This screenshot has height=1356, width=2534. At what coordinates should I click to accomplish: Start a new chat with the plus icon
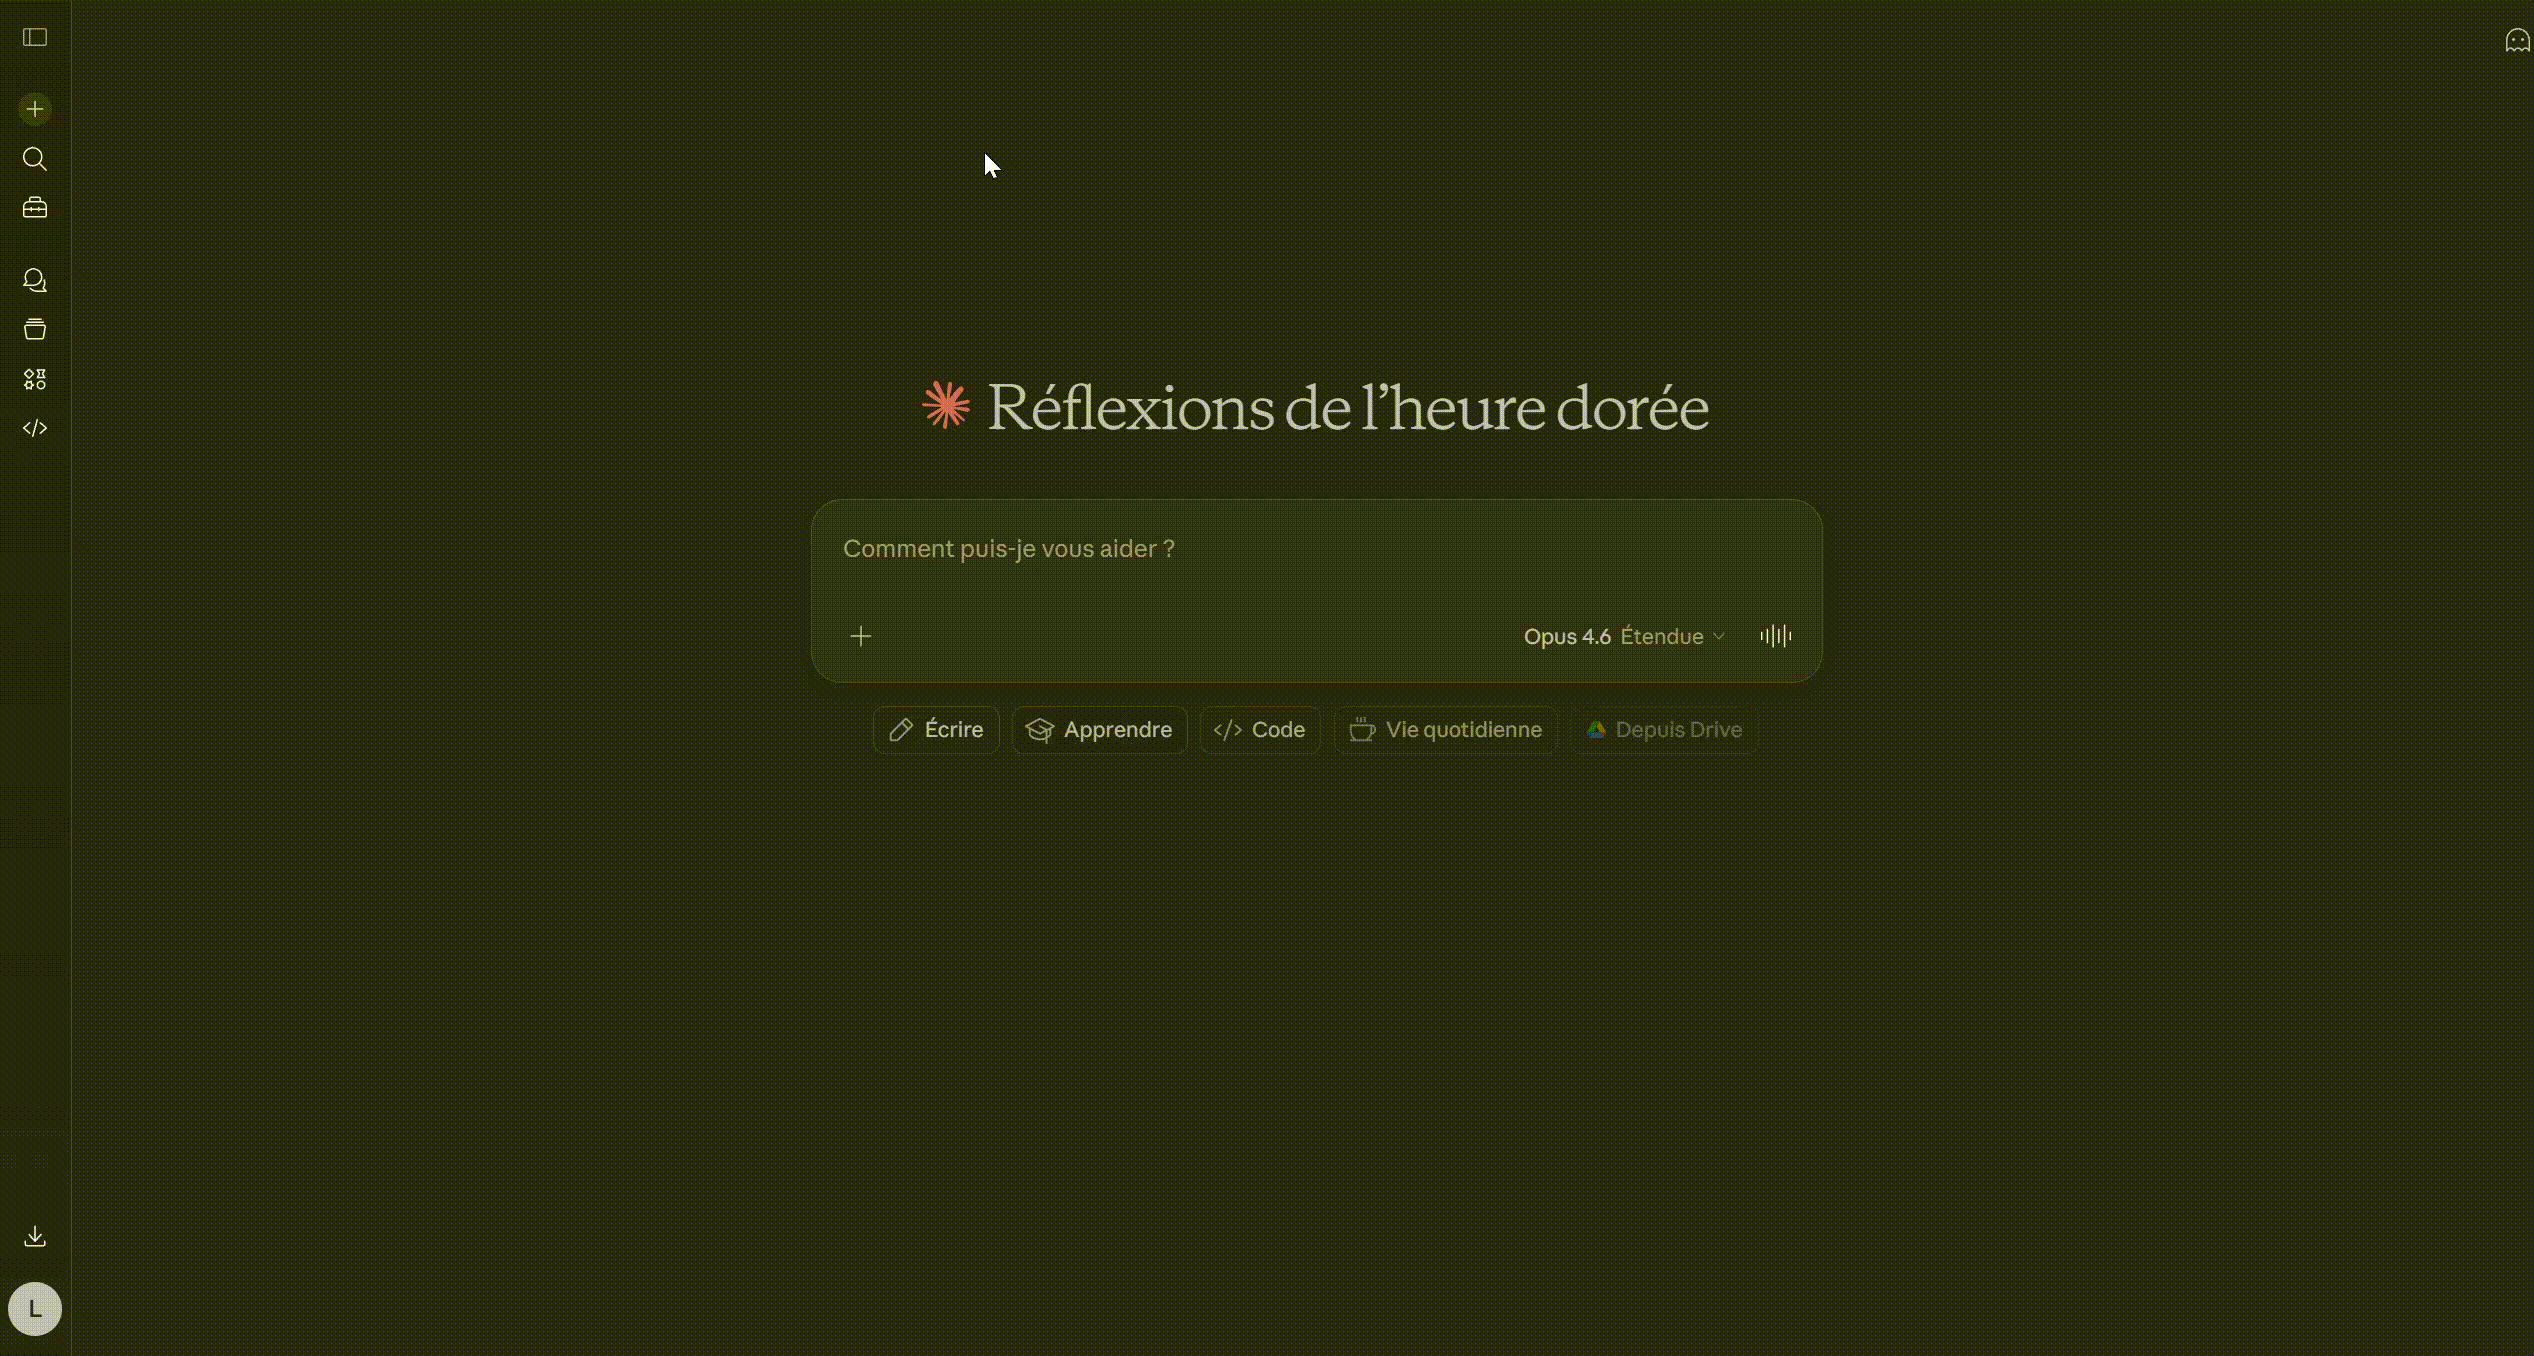[x=35, y=108]
